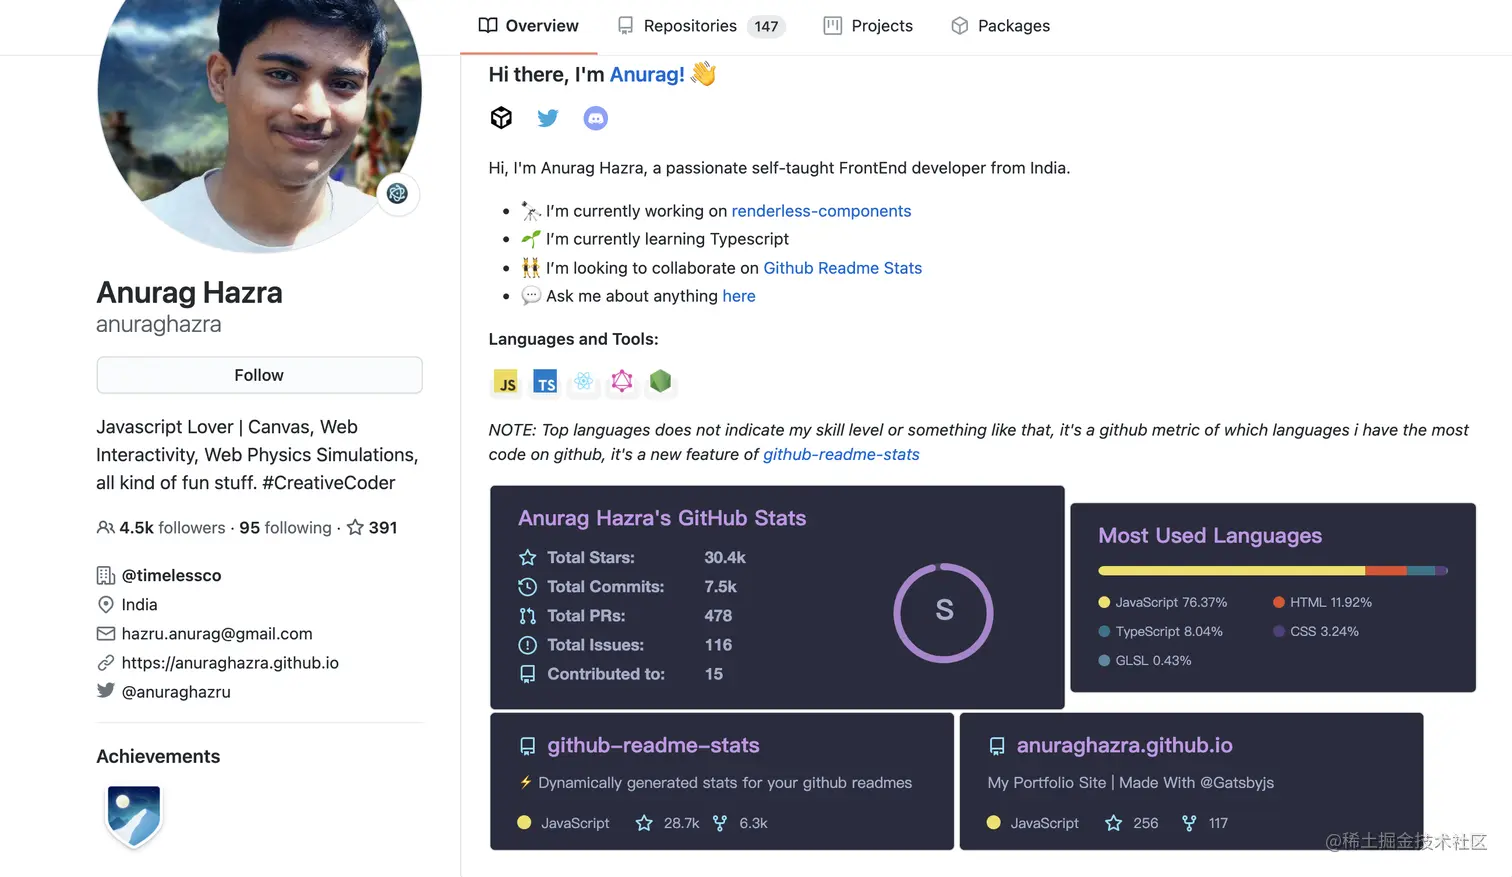The height and width of the screenshot is (877, 1512).
Task: Click the Total PRs value 478
Action: tap(718, 615)
